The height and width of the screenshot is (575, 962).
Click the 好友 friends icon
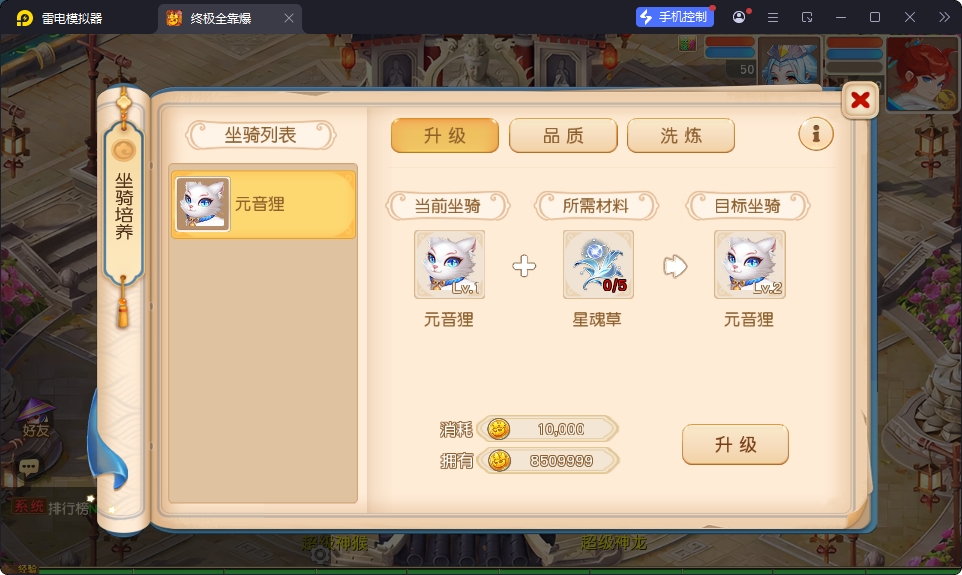(x=35, y=420)
